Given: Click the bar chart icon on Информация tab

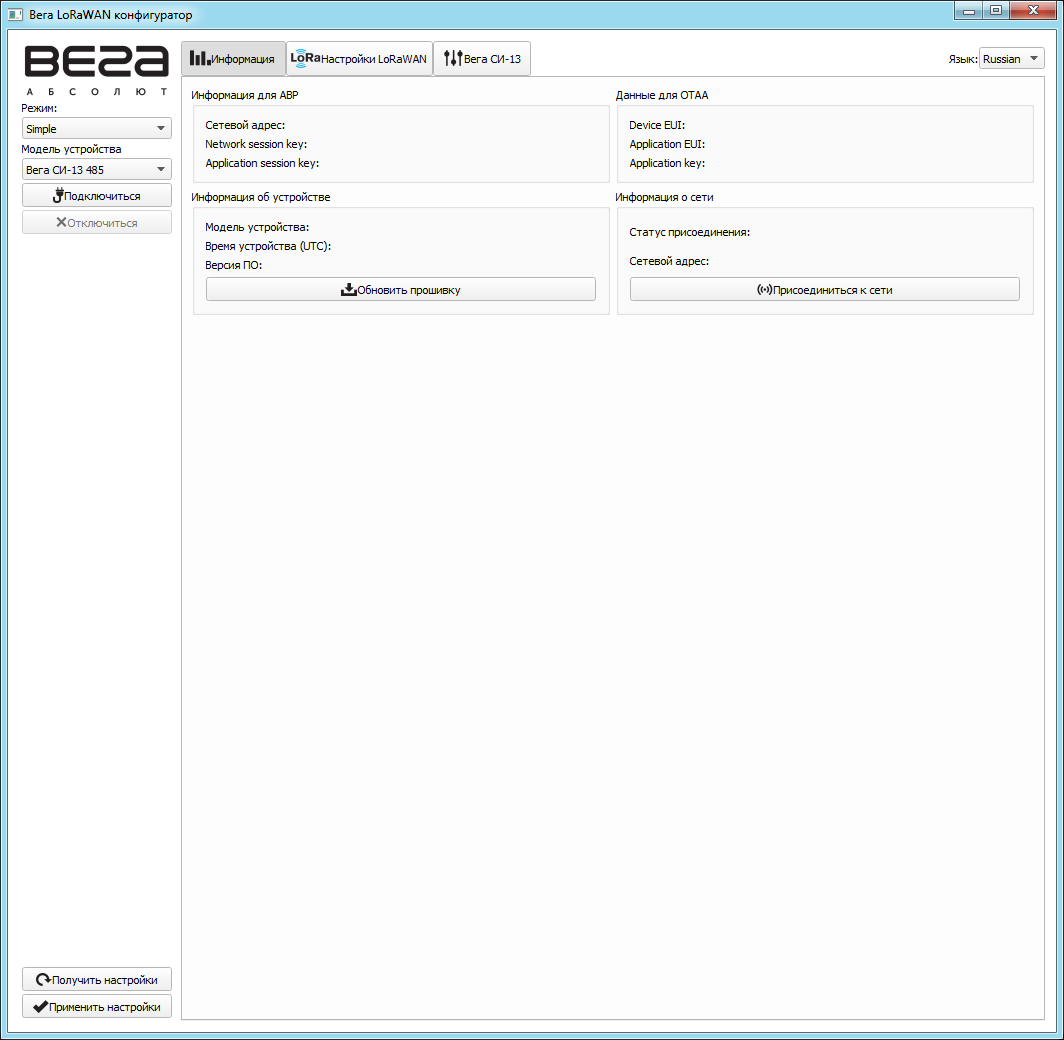Looking at the screenshot, I should coord(200,58).
